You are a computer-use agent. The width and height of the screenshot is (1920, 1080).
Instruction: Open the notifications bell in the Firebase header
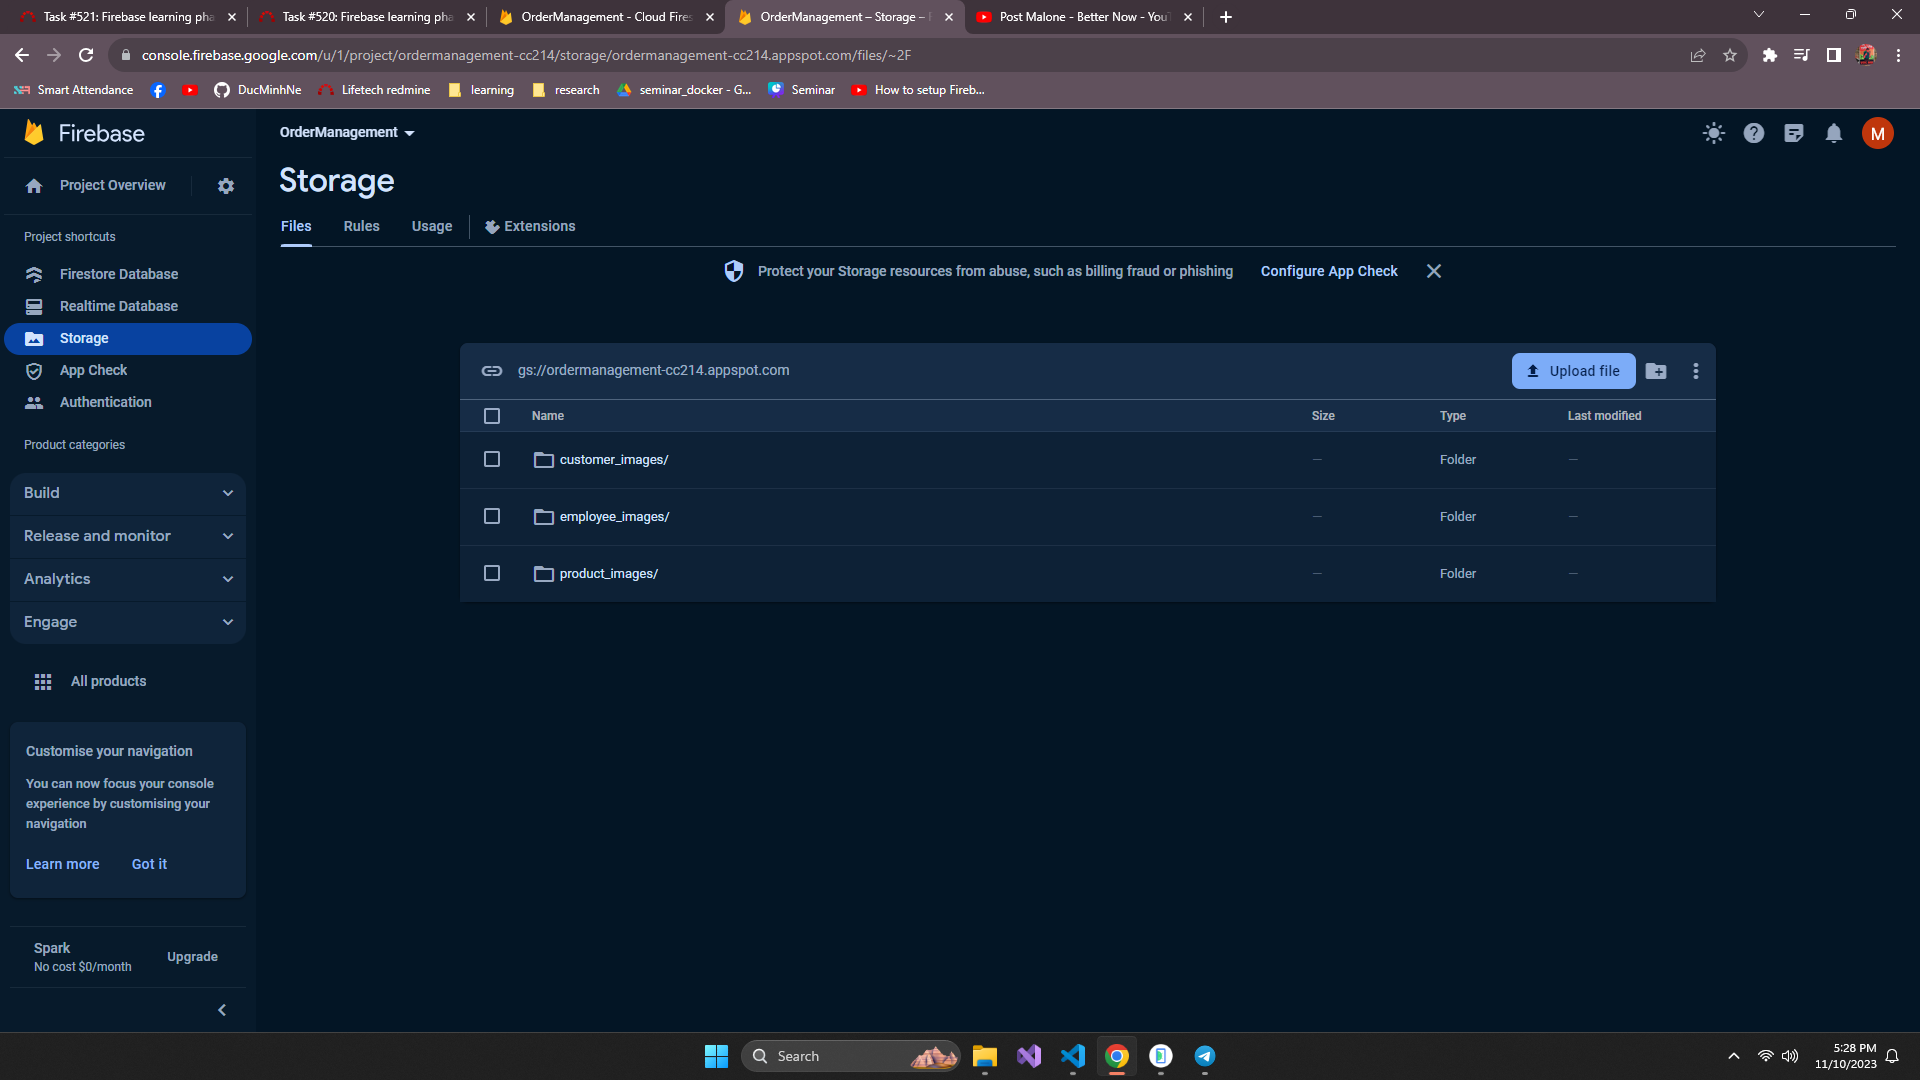pos(1834,133)
